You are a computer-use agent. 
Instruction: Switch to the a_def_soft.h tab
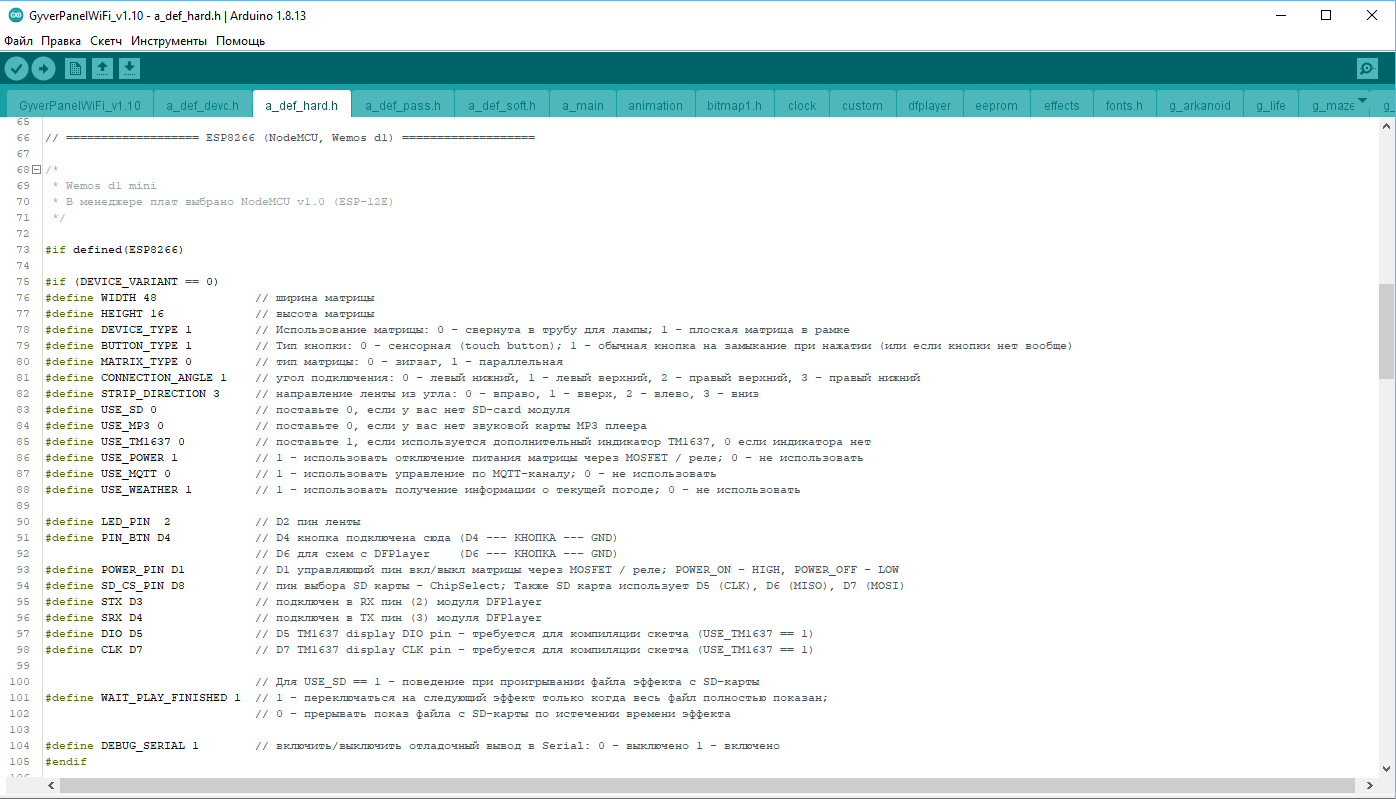pos(502,105)
